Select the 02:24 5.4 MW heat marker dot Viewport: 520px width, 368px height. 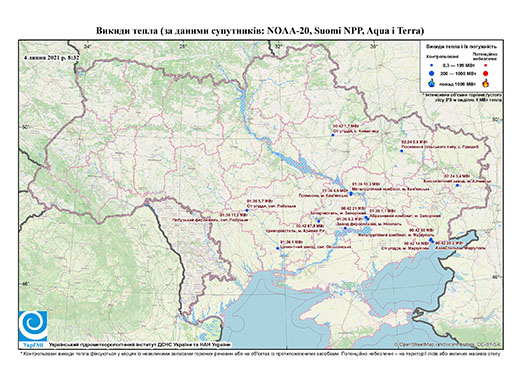click(402, 151)
